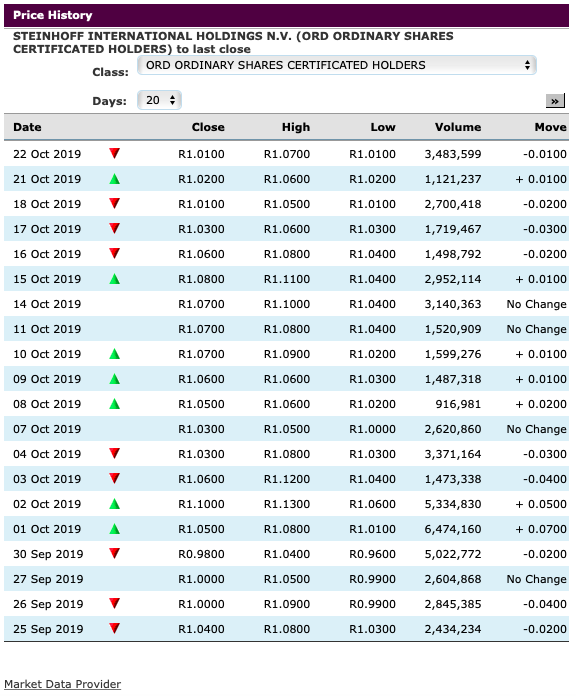576x696 pixels.
Task: Select volume 2,700,418 on 18 Oct
Action: pos(453,204)
